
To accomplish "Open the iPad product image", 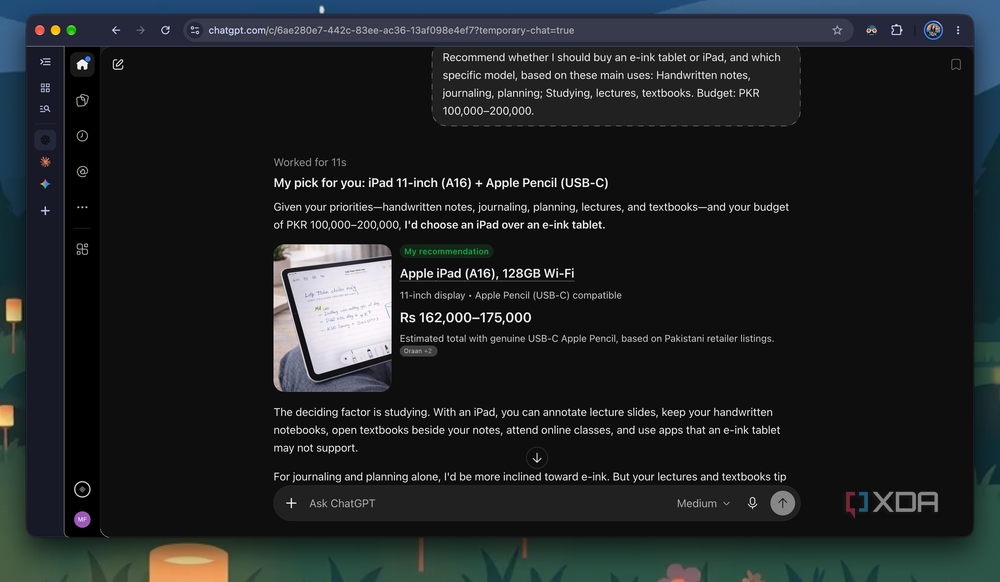I will coord(332,318).
